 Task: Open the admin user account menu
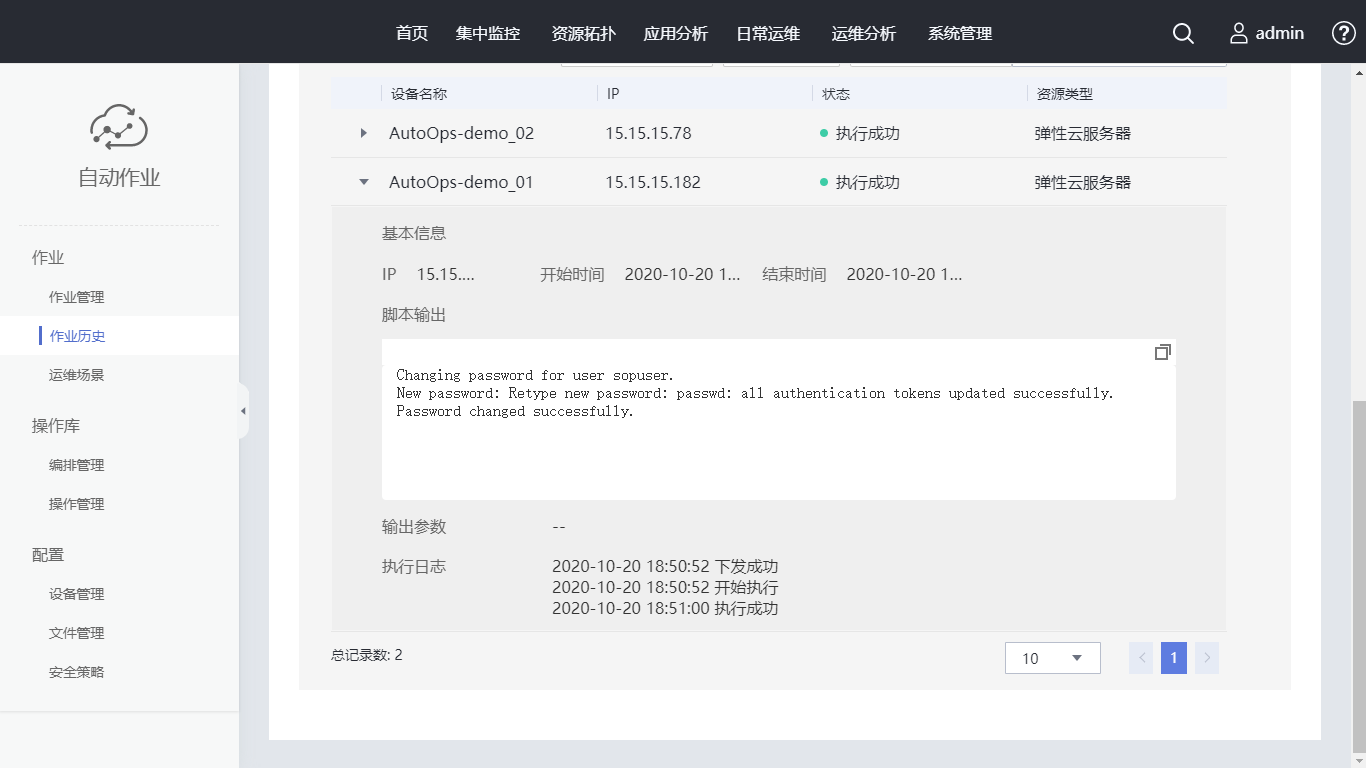[x=1267, y=33]
